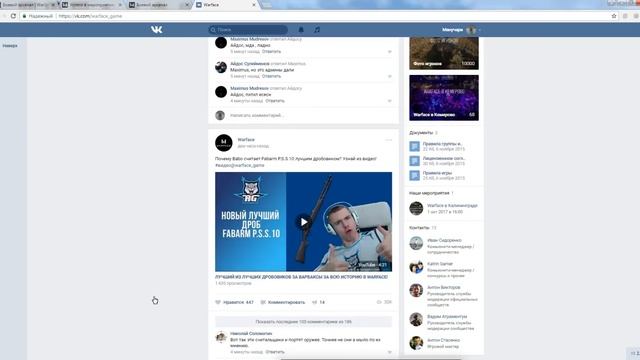Open Warface community avatar on the post

224,142
